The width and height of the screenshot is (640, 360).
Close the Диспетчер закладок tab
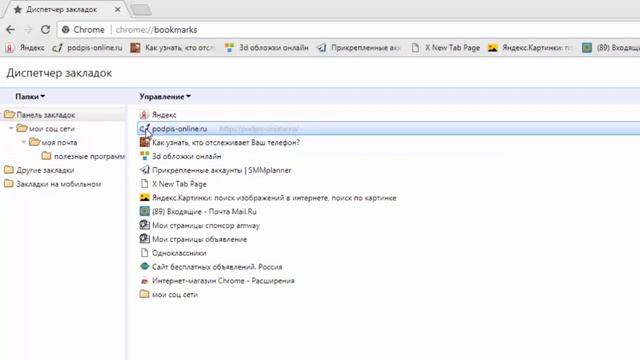point(118,9)
